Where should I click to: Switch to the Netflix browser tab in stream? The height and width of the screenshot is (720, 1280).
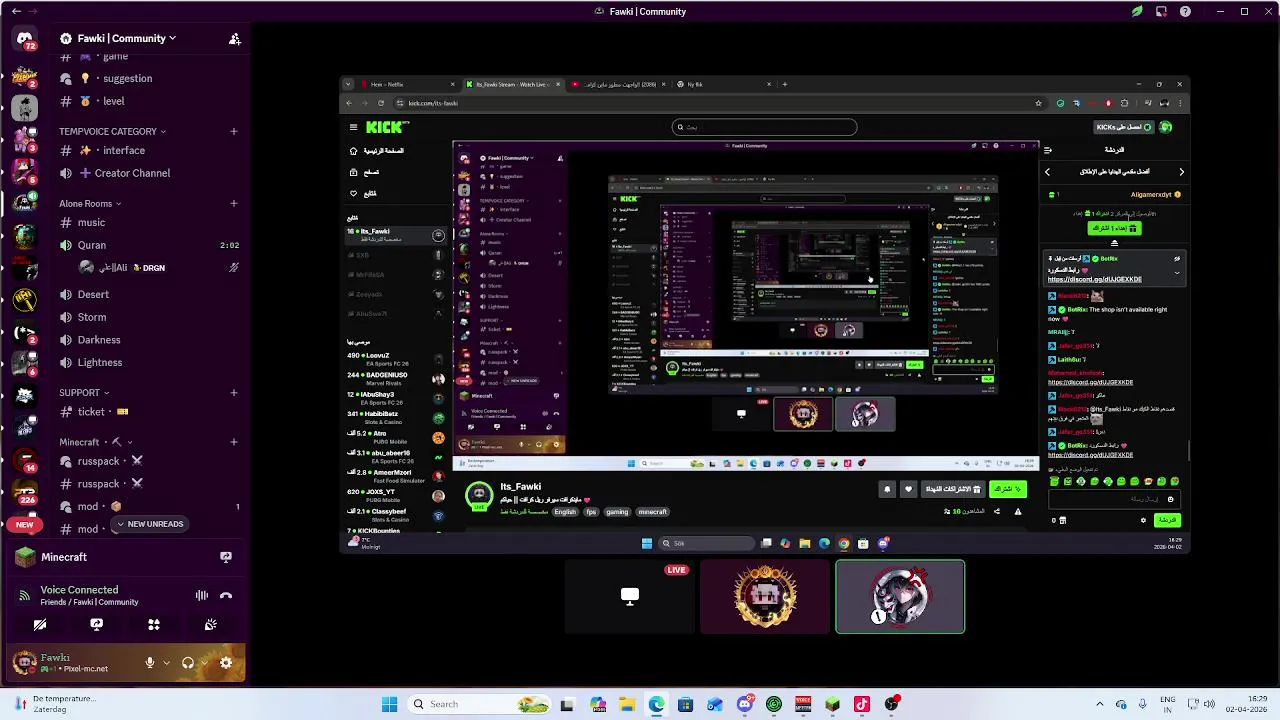tap(405, 84)
